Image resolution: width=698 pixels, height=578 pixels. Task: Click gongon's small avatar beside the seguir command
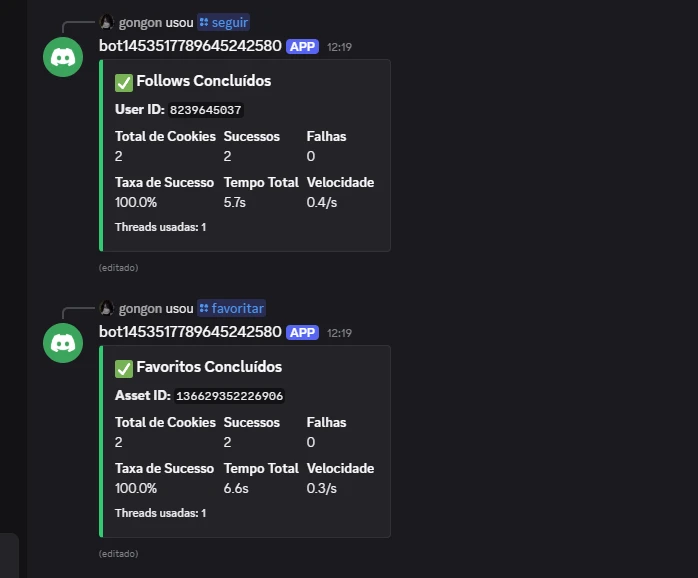(x=107, y=22)
